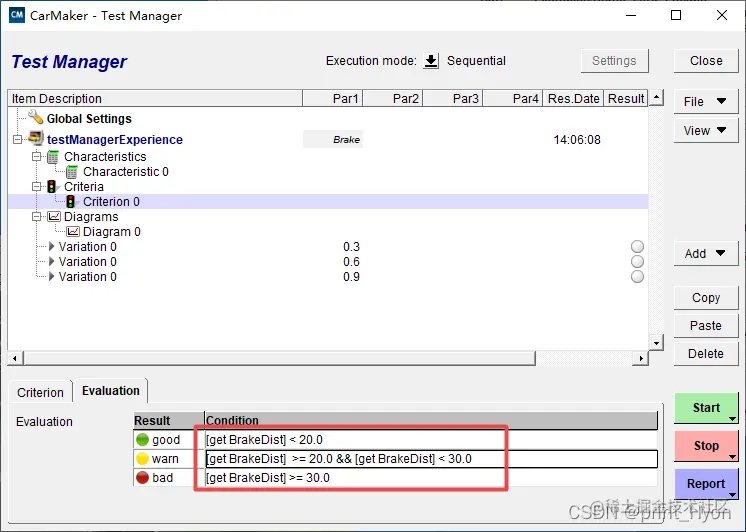Click the Characteristics calculator icon

pyautogui.click(x=53, y=157)
